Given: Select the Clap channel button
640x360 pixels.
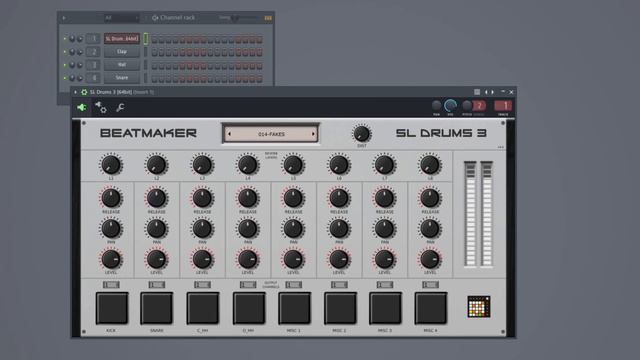Looking at the screenshot, I should pyautogui.click(x=122, y=52).
